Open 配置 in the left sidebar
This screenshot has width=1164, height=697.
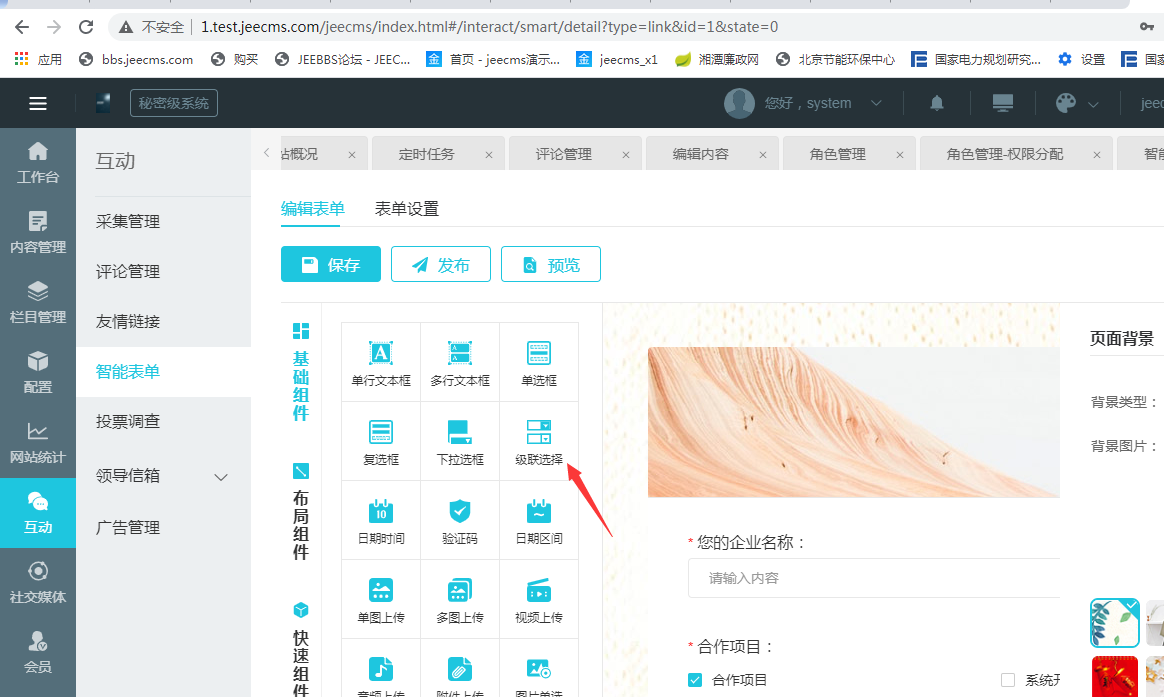pos(38,372)
